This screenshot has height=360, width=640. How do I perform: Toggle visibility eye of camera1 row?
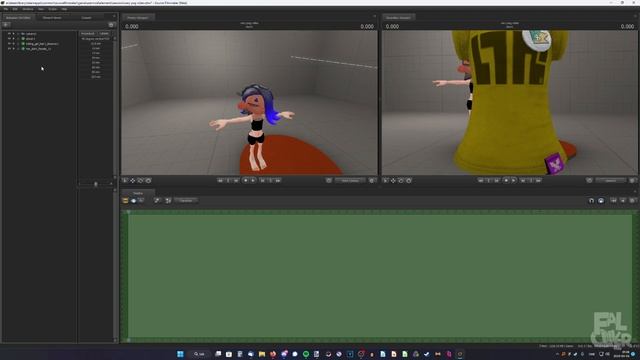coord(9,33)
